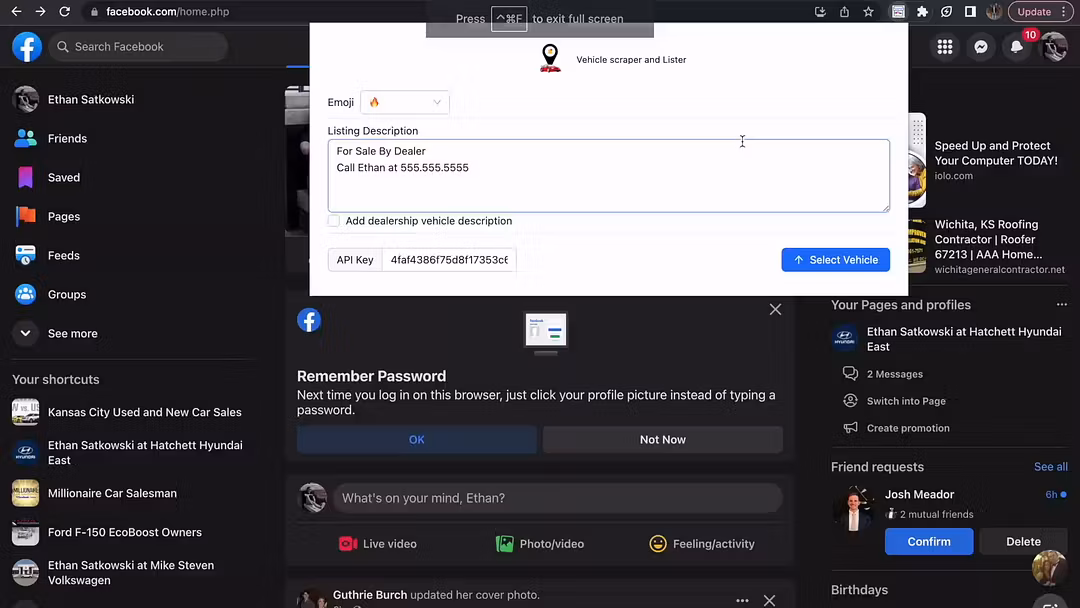Bookmark page with the star icon
Screen dimensions: 1080x608
coord(868,12)
